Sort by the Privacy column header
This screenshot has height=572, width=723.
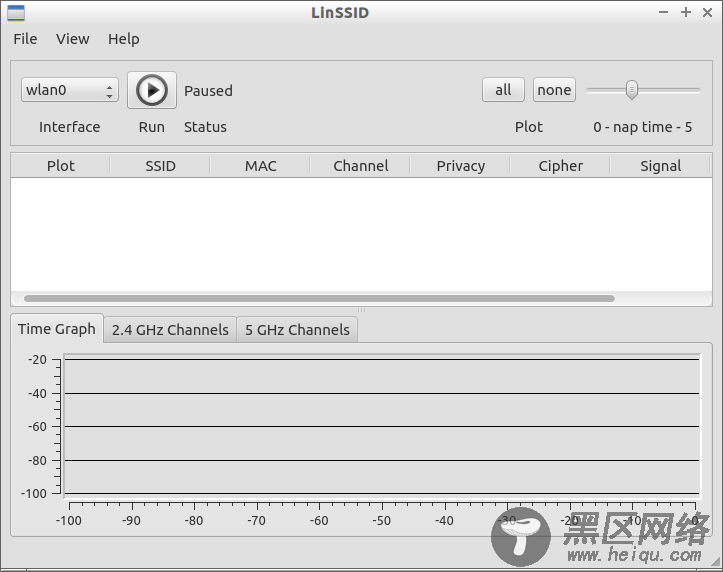click(461, 166)
